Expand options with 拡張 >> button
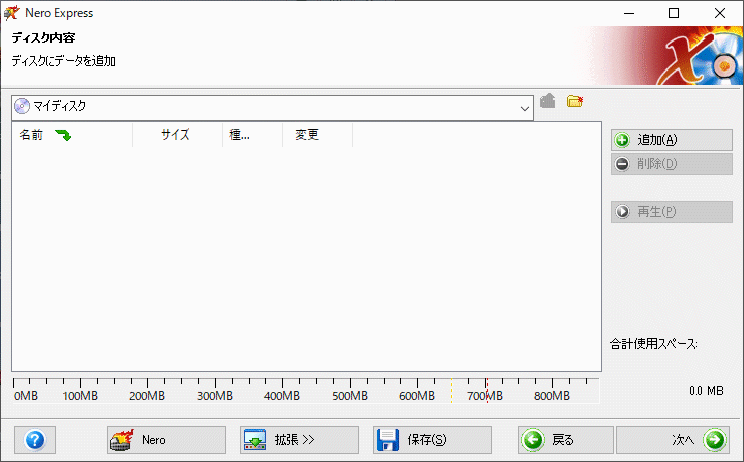The image size is (744, 462). tap(299, 440)
